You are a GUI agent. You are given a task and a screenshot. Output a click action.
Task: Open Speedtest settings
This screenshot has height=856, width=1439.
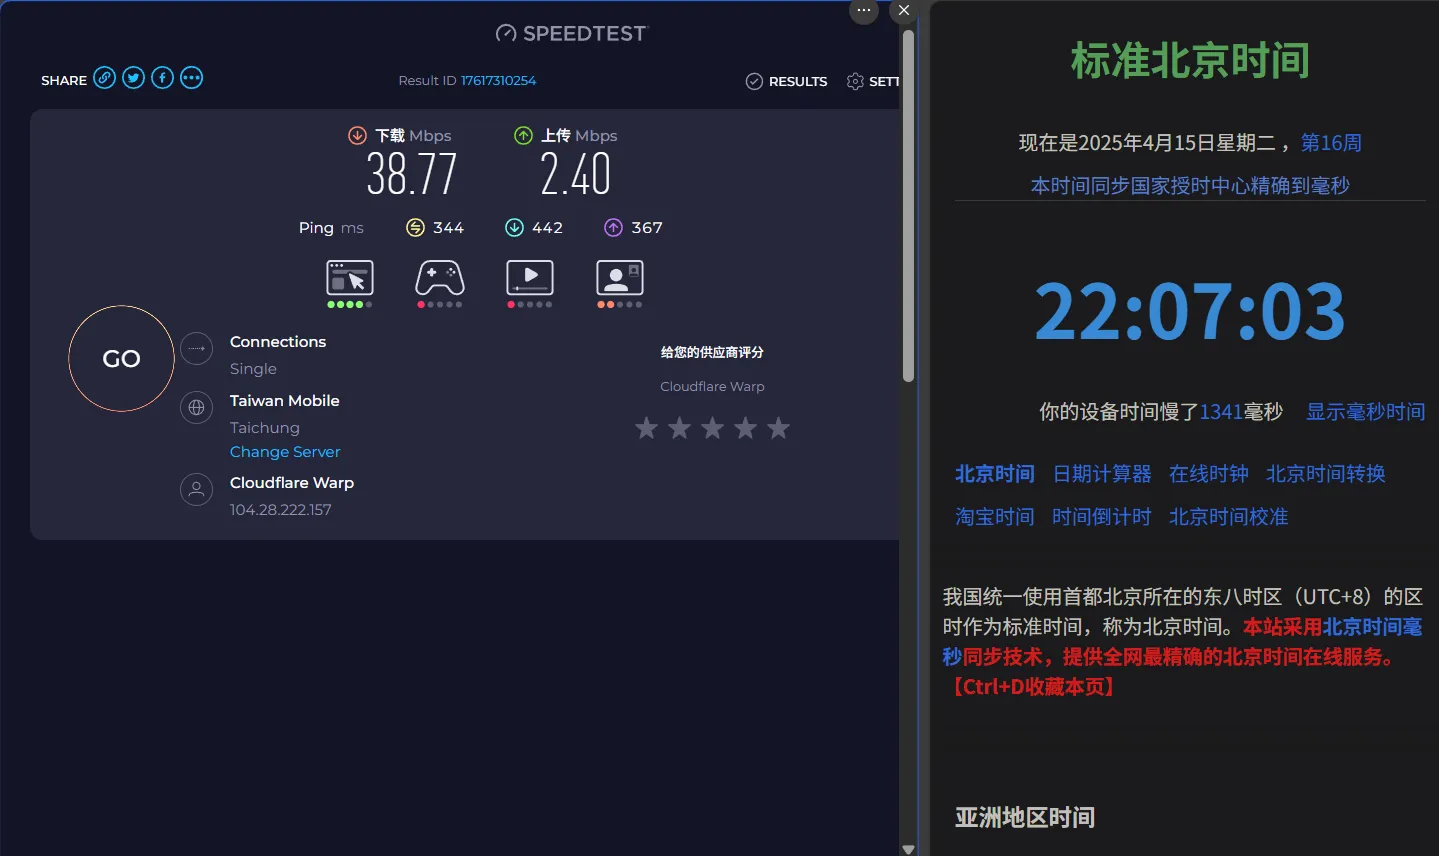(x=872, y=81)
